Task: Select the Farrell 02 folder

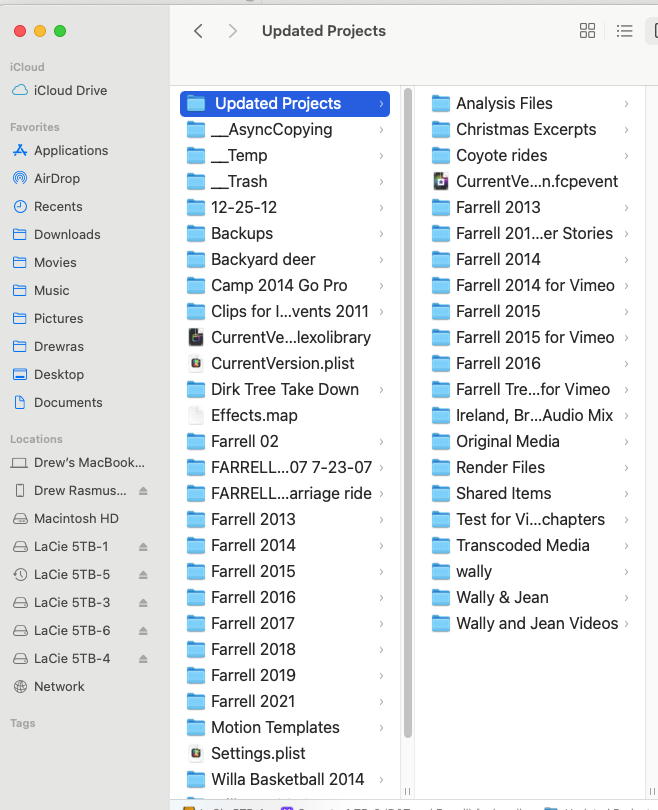Action: pyautogui.click(x=285, y=442)
